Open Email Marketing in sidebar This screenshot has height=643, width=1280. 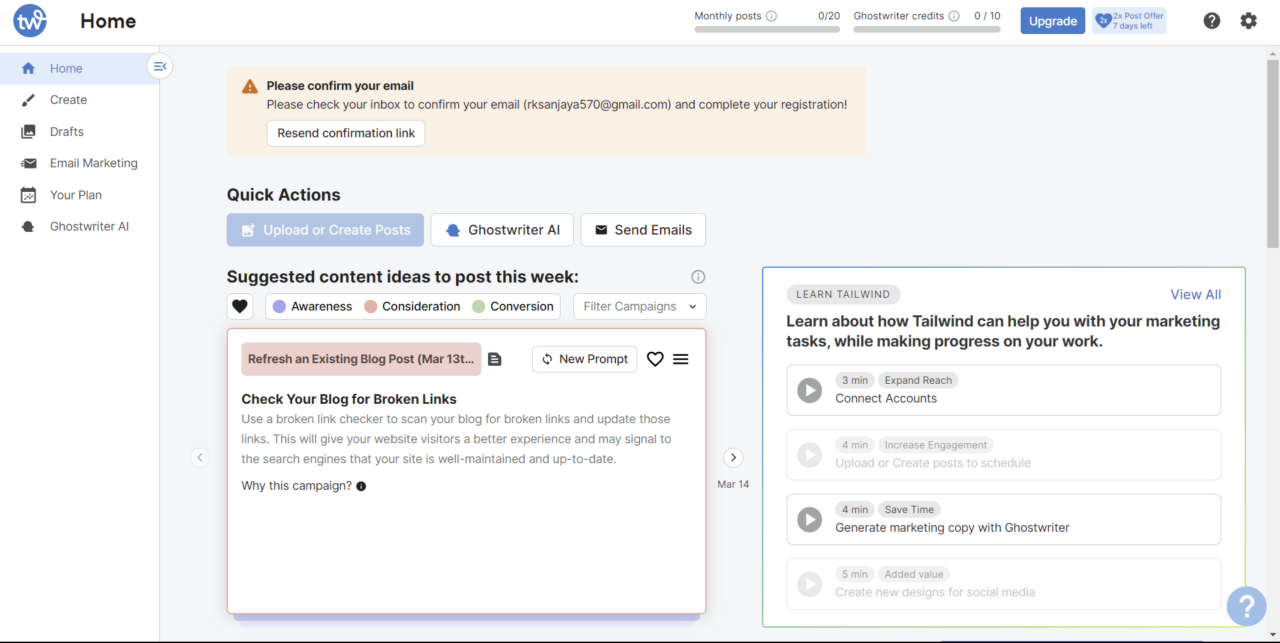point(93,163)
